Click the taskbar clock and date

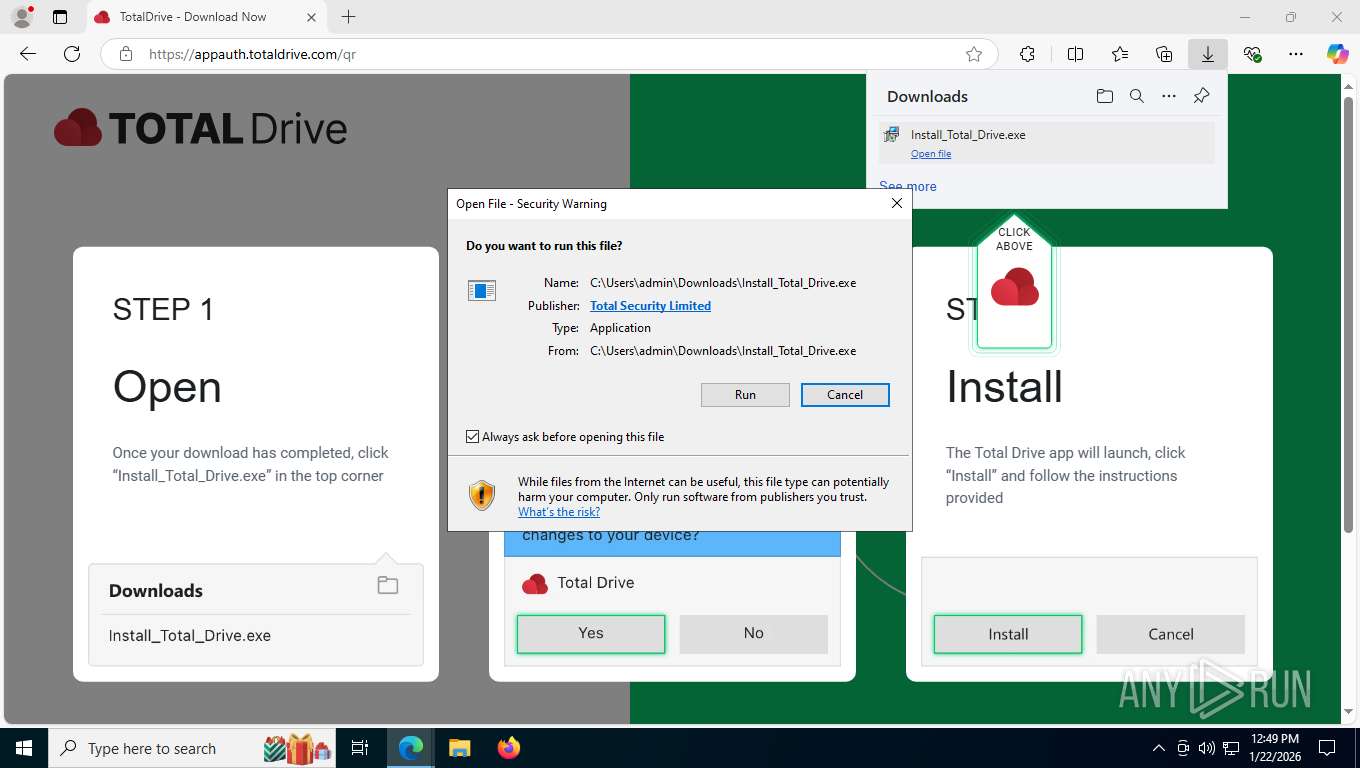tap(1274, 748)
